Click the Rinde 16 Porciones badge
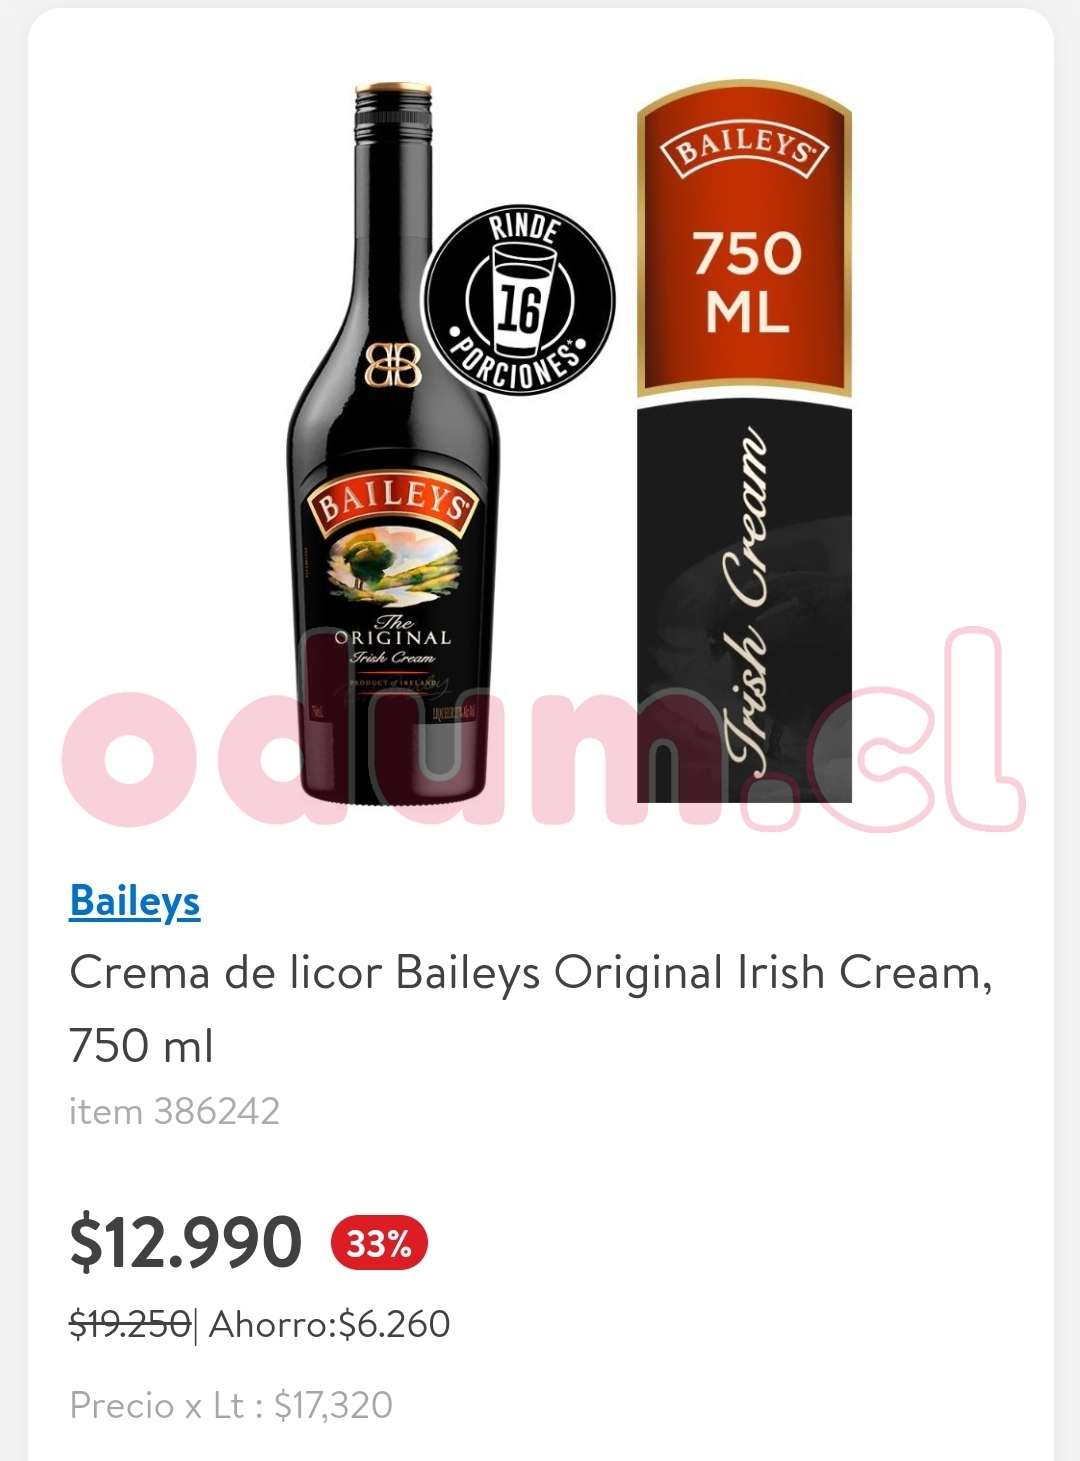Viewport: 1080px width, 1461px height. coord(519,300)
